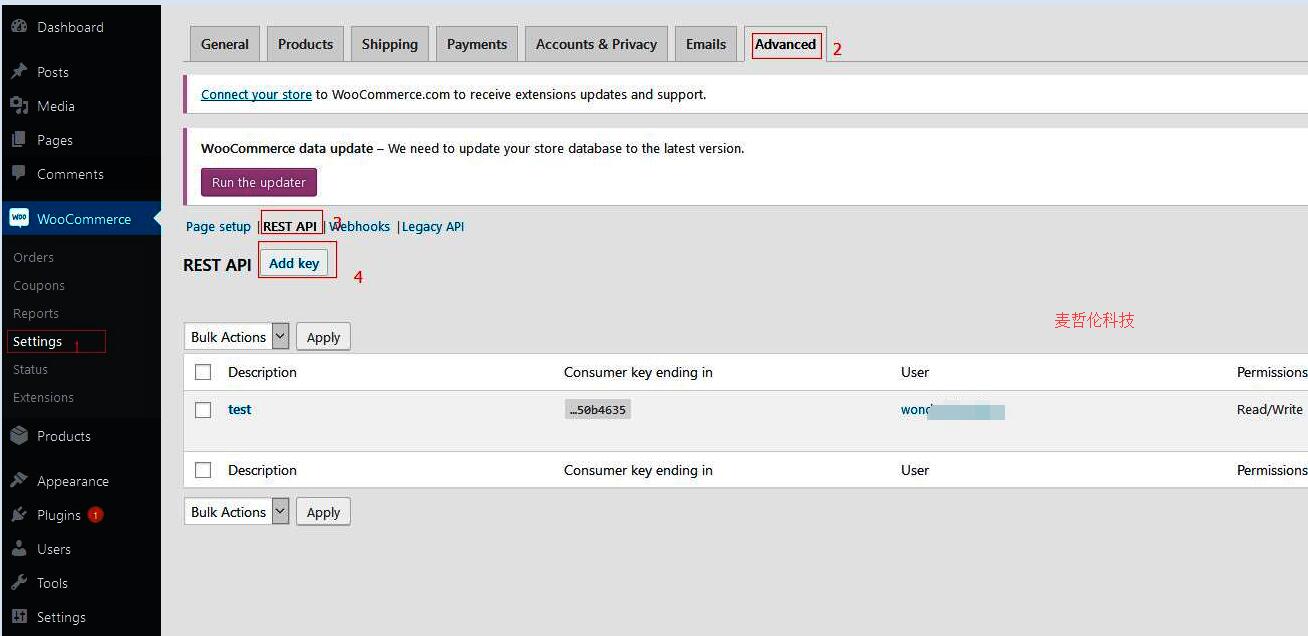This screenshot has height=636, width=1308.
Task: Click the Comments bubble icon
Action: point(19,174)
